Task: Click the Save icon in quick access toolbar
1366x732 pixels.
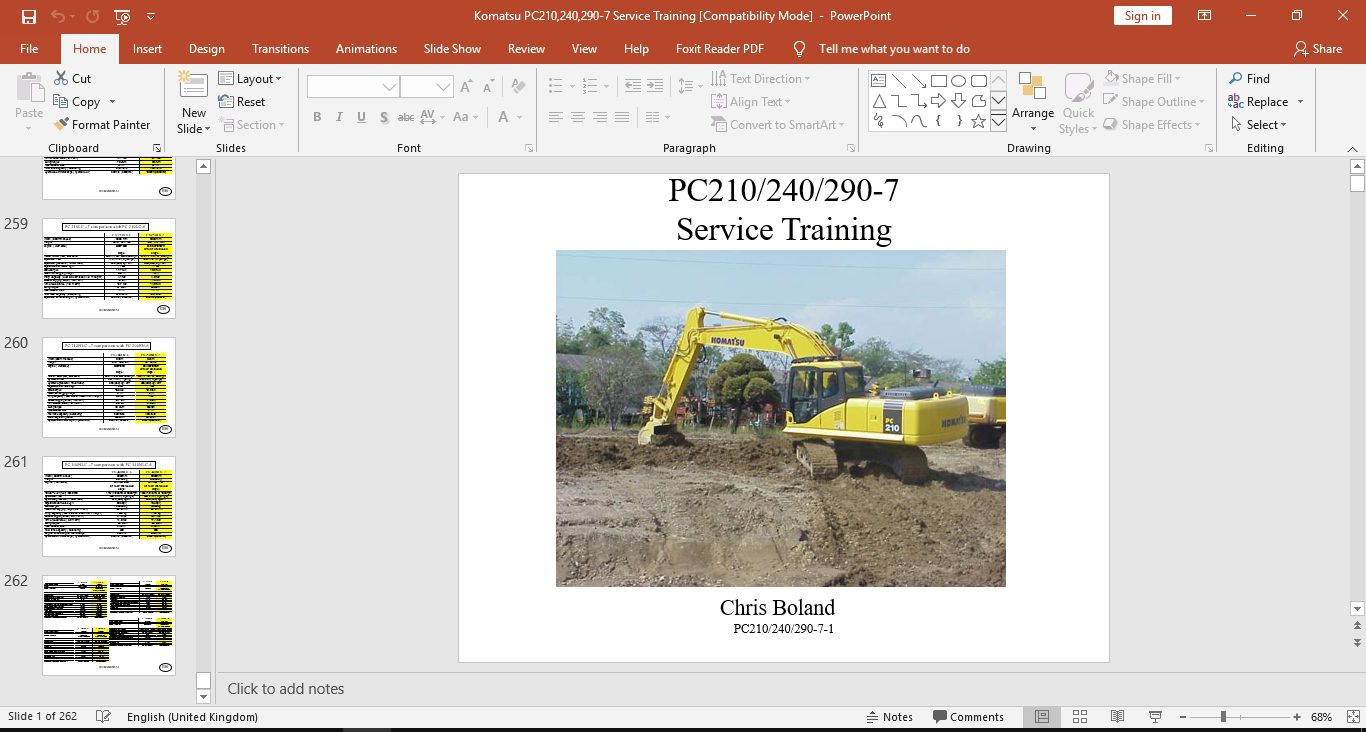Action: click(x=29, y=16)
